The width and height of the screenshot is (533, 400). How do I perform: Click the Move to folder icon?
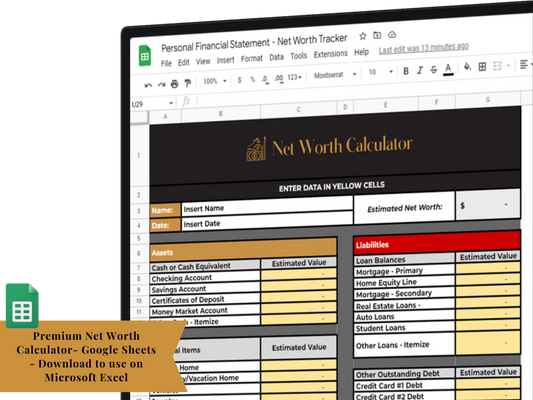pos(377,35)
